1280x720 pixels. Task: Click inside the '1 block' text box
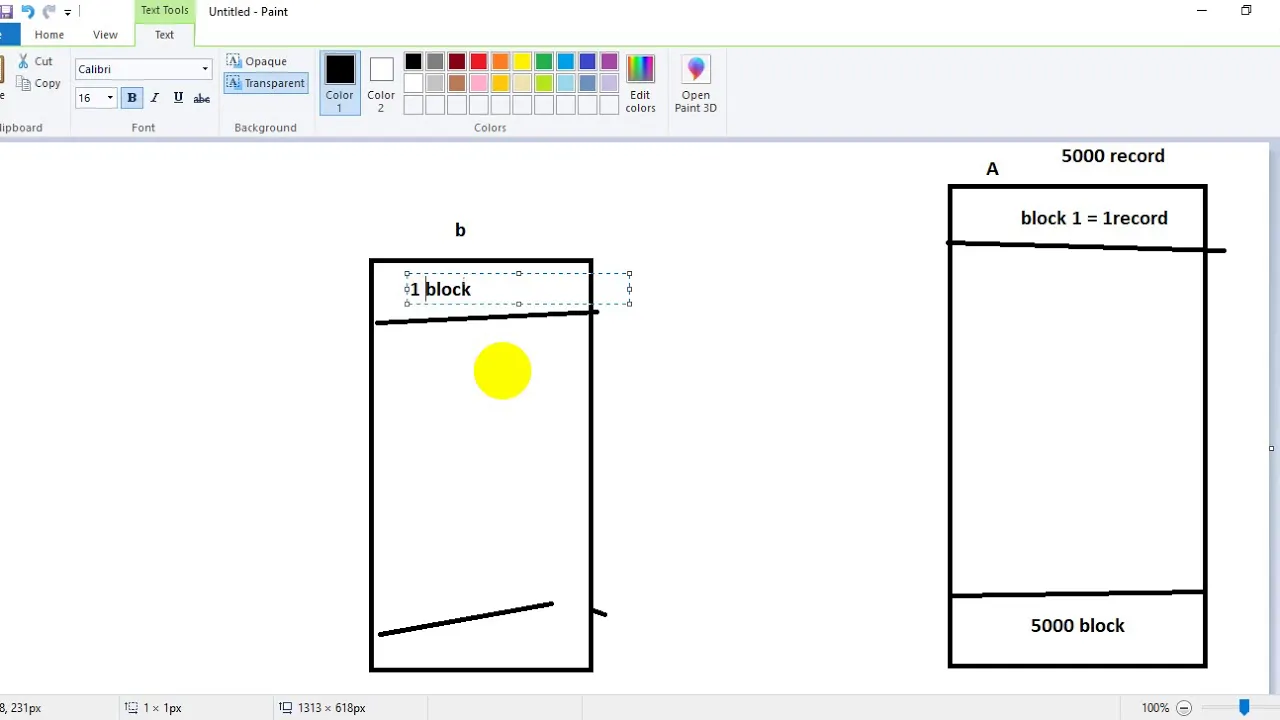coord(518,289)
